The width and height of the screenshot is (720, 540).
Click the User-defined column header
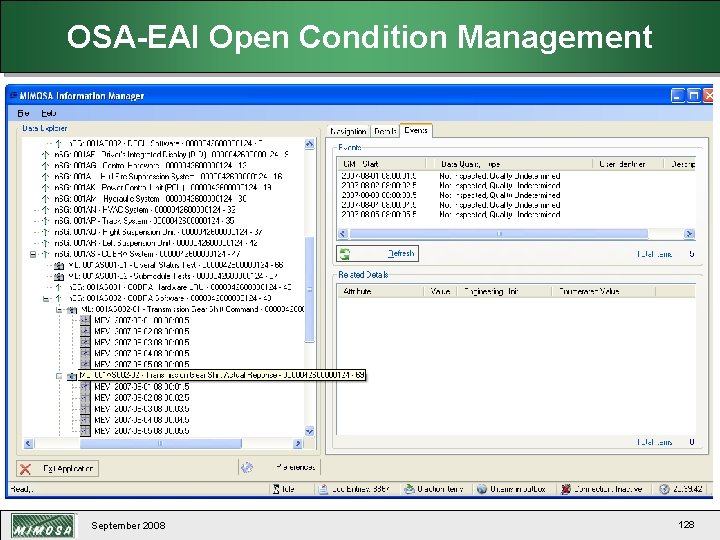[x=628, y=164]
